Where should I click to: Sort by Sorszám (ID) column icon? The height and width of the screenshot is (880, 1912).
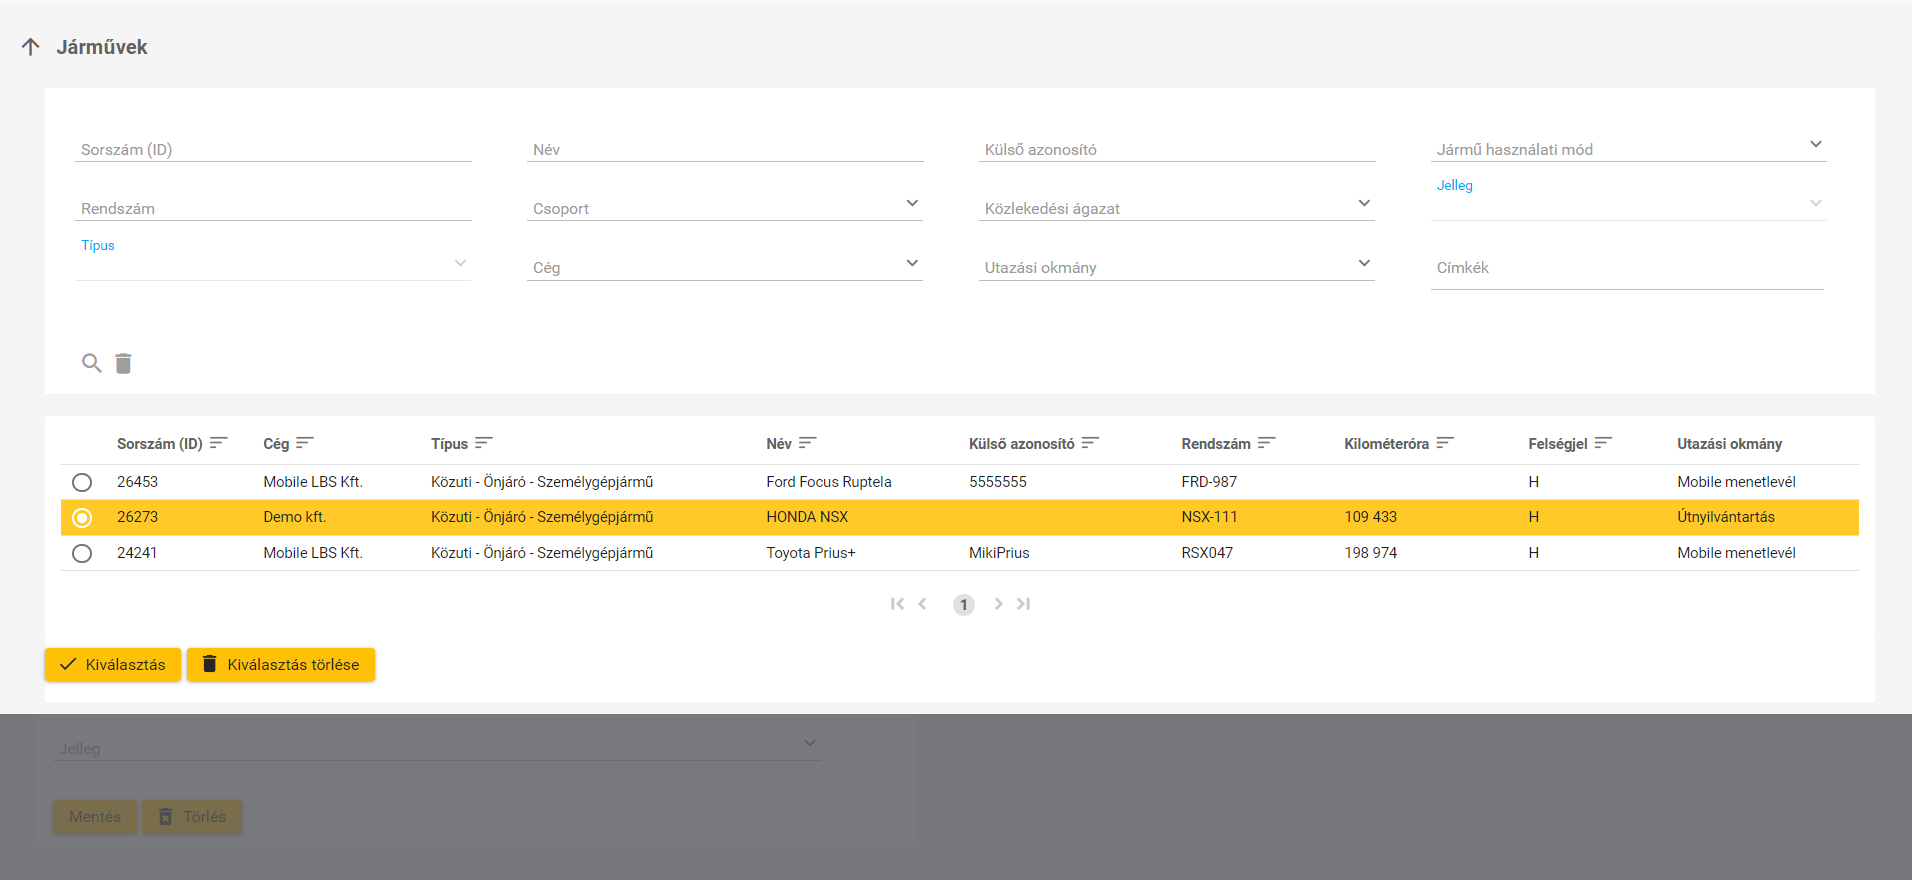pos(219,443)
